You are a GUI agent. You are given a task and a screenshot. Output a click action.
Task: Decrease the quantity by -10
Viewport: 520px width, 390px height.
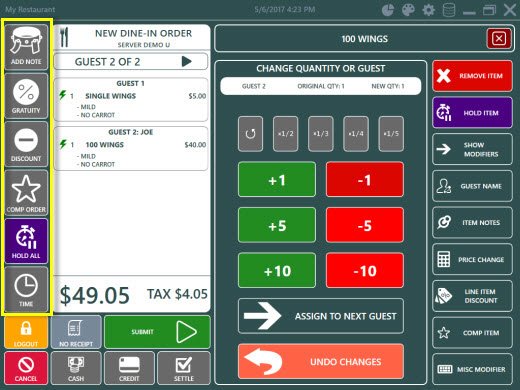365,270
